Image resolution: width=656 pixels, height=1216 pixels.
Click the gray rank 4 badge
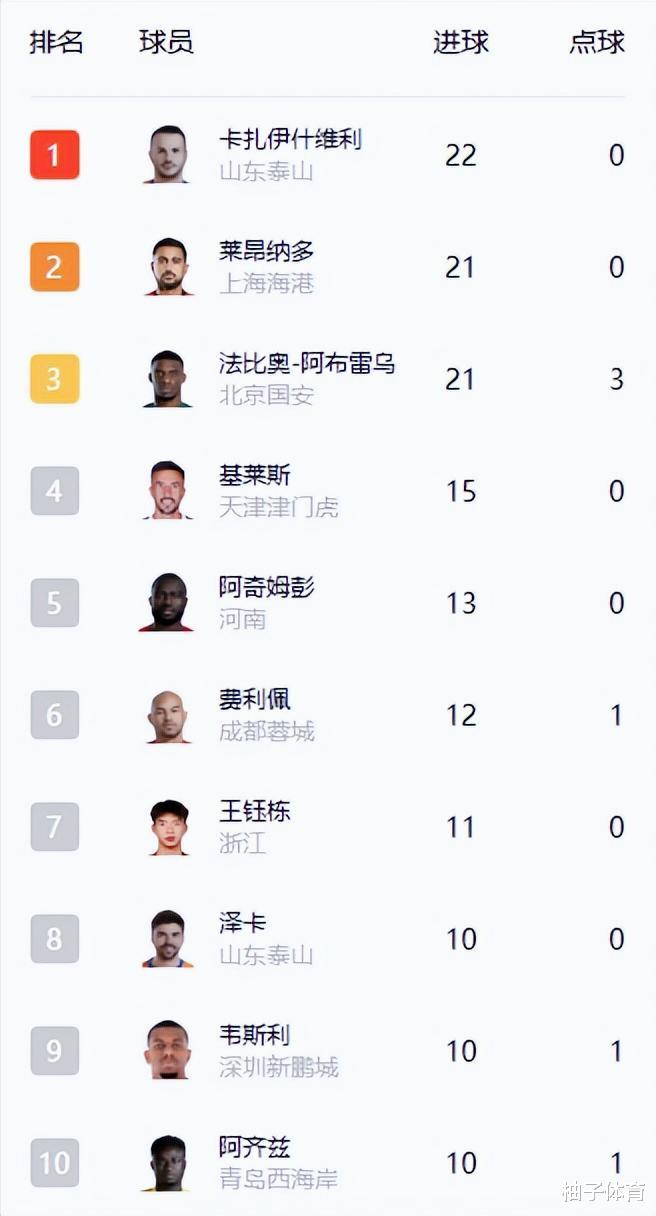click(x=54, y=491)
